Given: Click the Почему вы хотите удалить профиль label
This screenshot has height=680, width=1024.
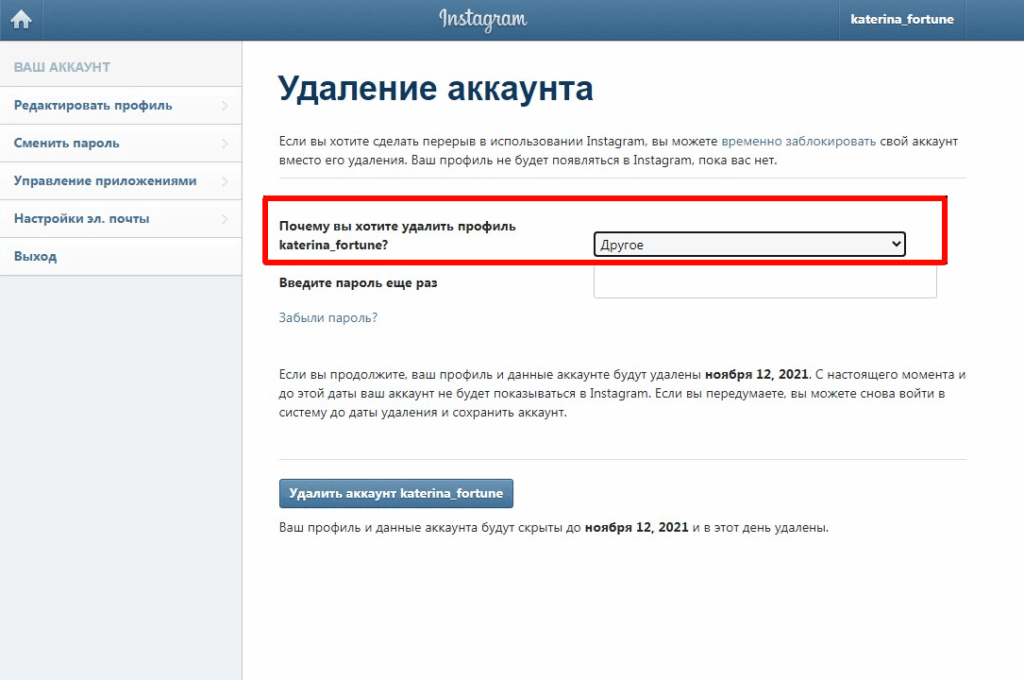Looking at the screenshot, I should [397, 235].
